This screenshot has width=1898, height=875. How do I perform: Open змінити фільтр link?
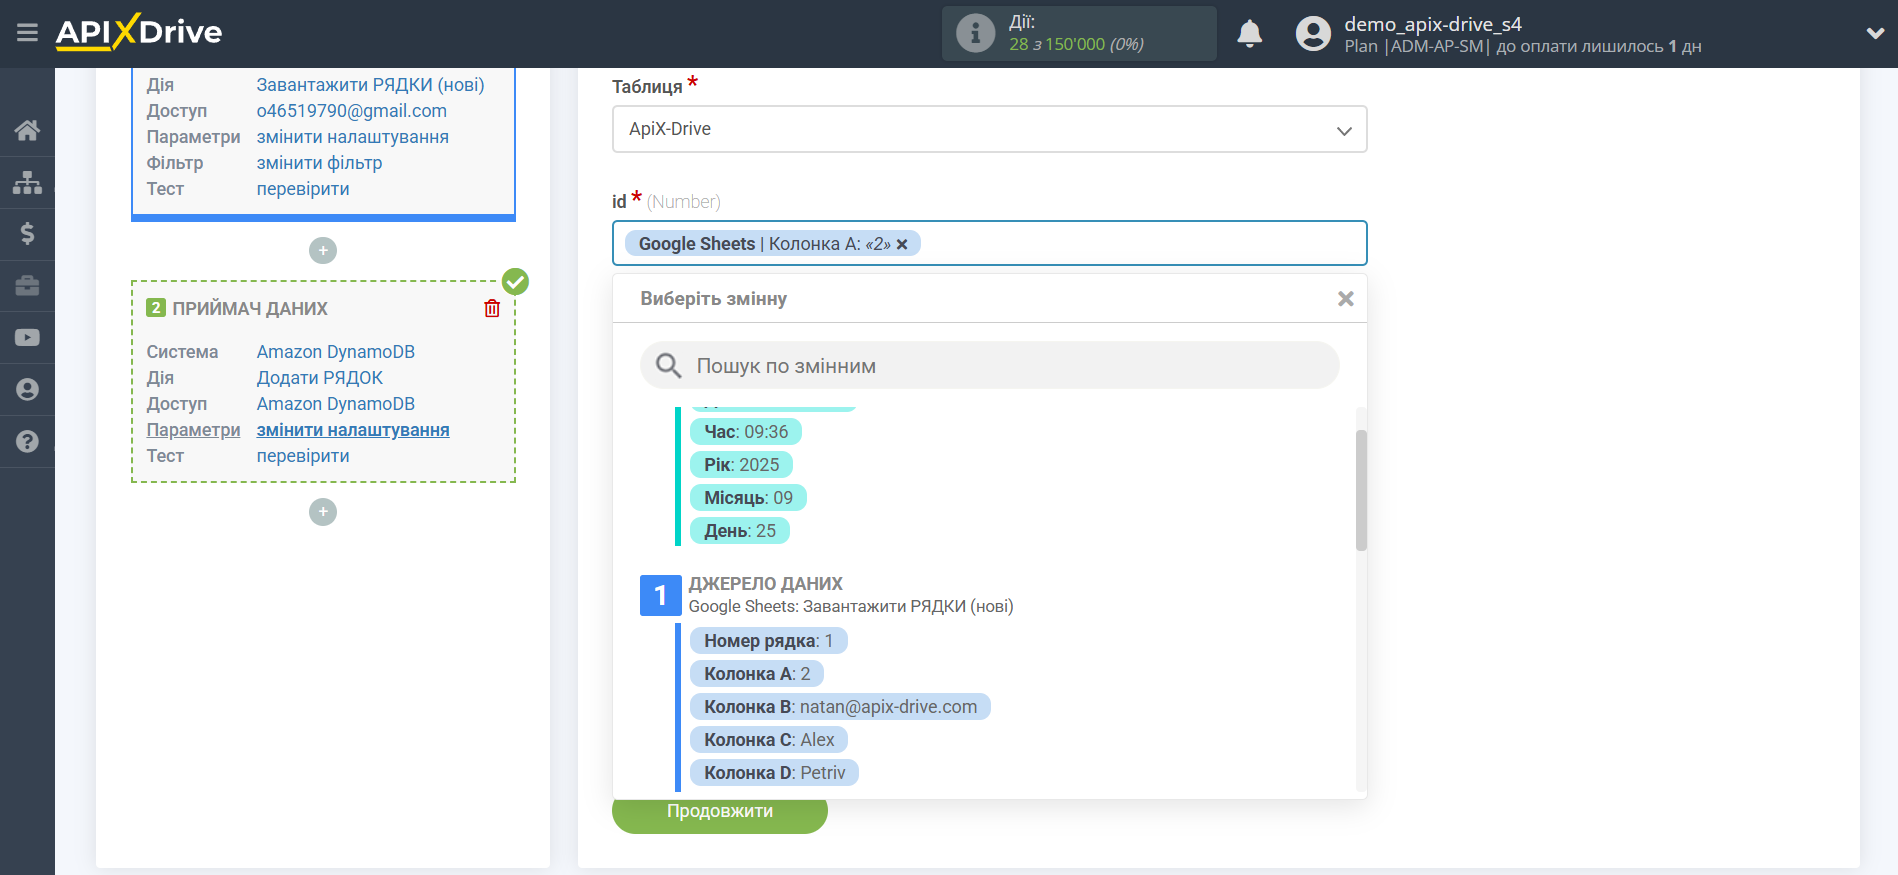(x=319, y=163)
